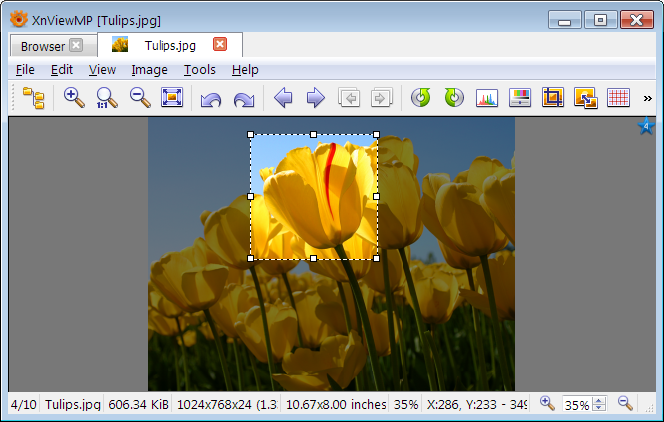The width and height of the screenshot is (664, 422).
Task: Increase zoom with the spinner up arrow
Action: click(599, 400)
